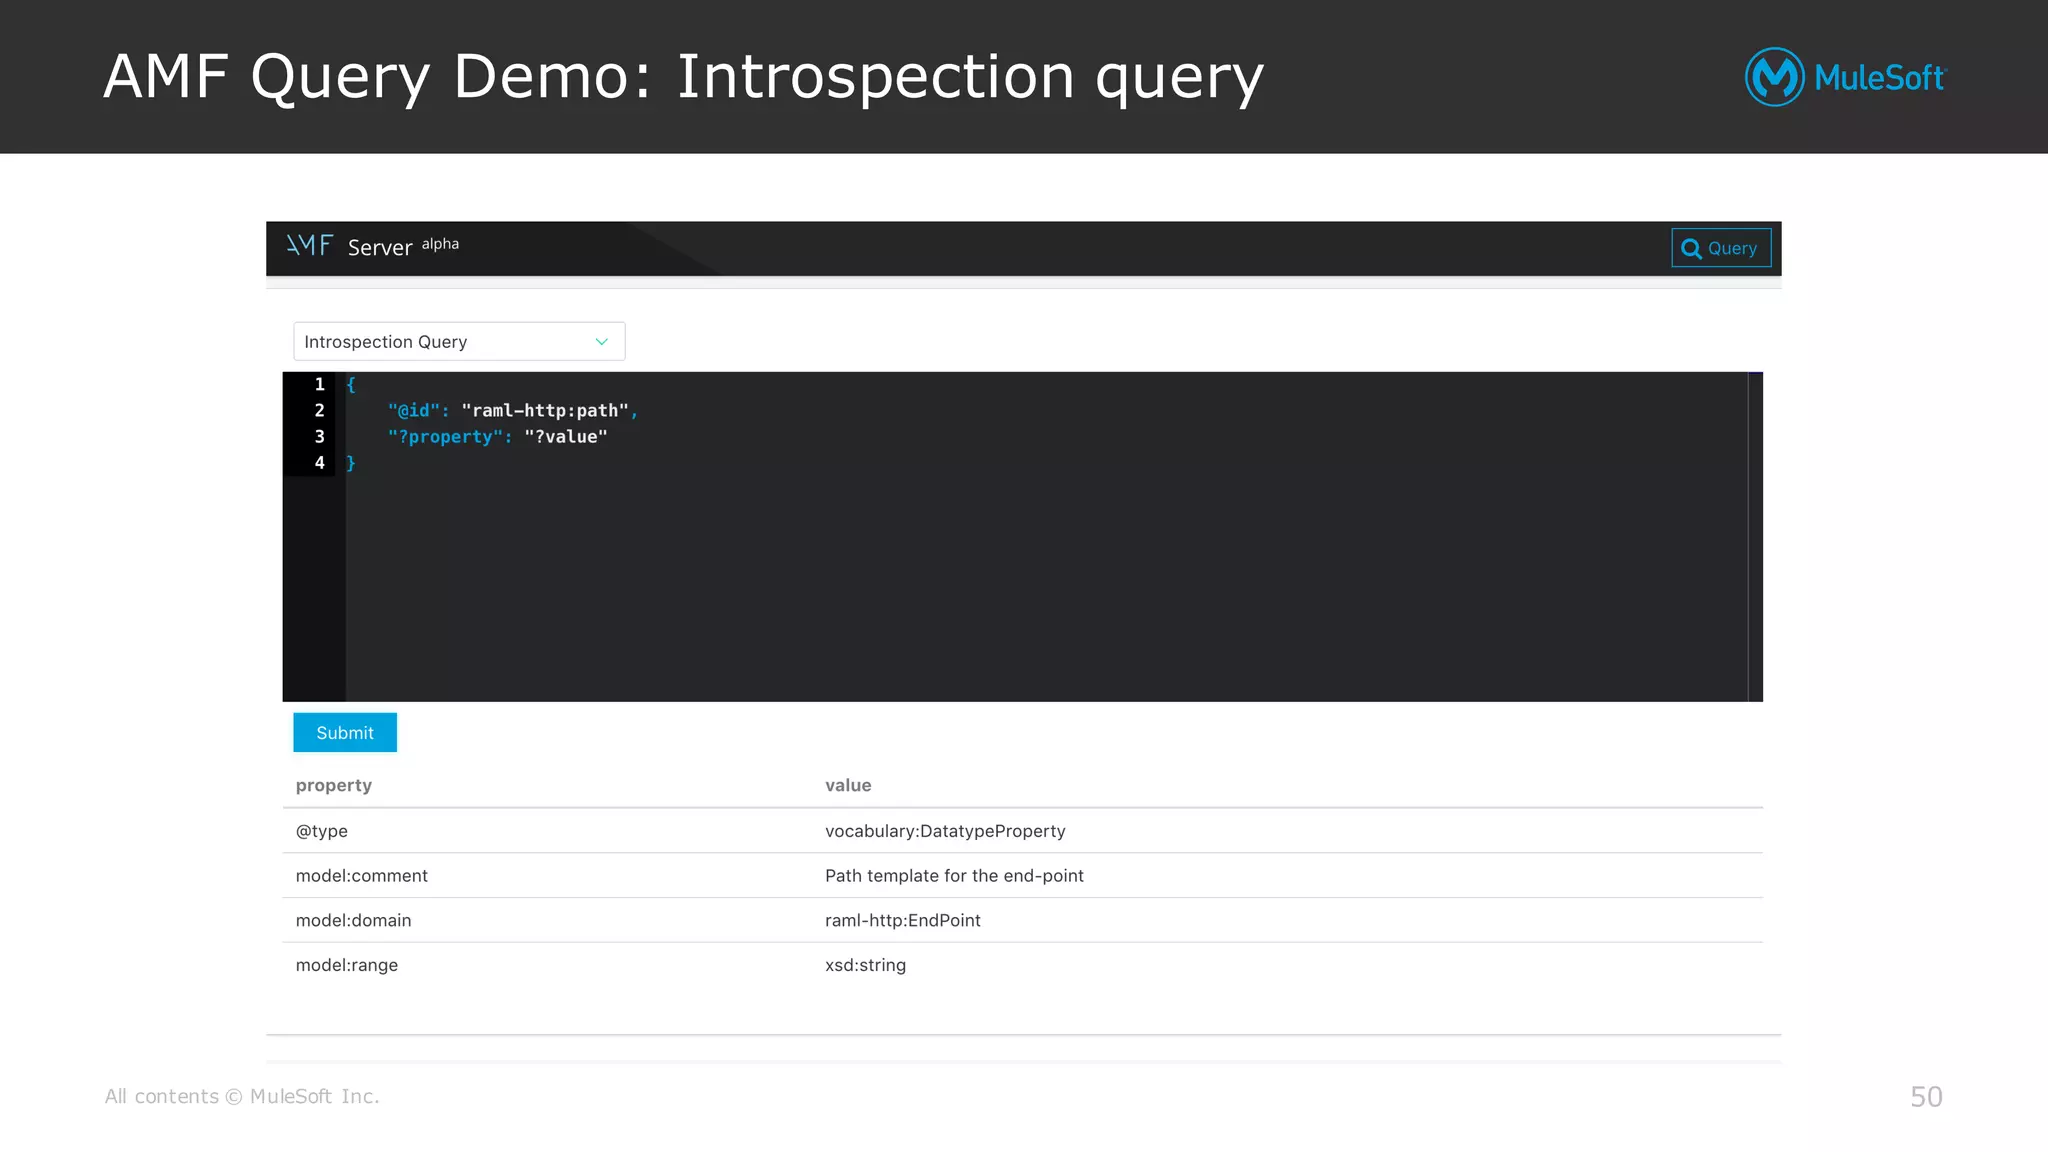
Task: Click the magnifier icon on the Query button
Action: click(x=1691, y=249)
